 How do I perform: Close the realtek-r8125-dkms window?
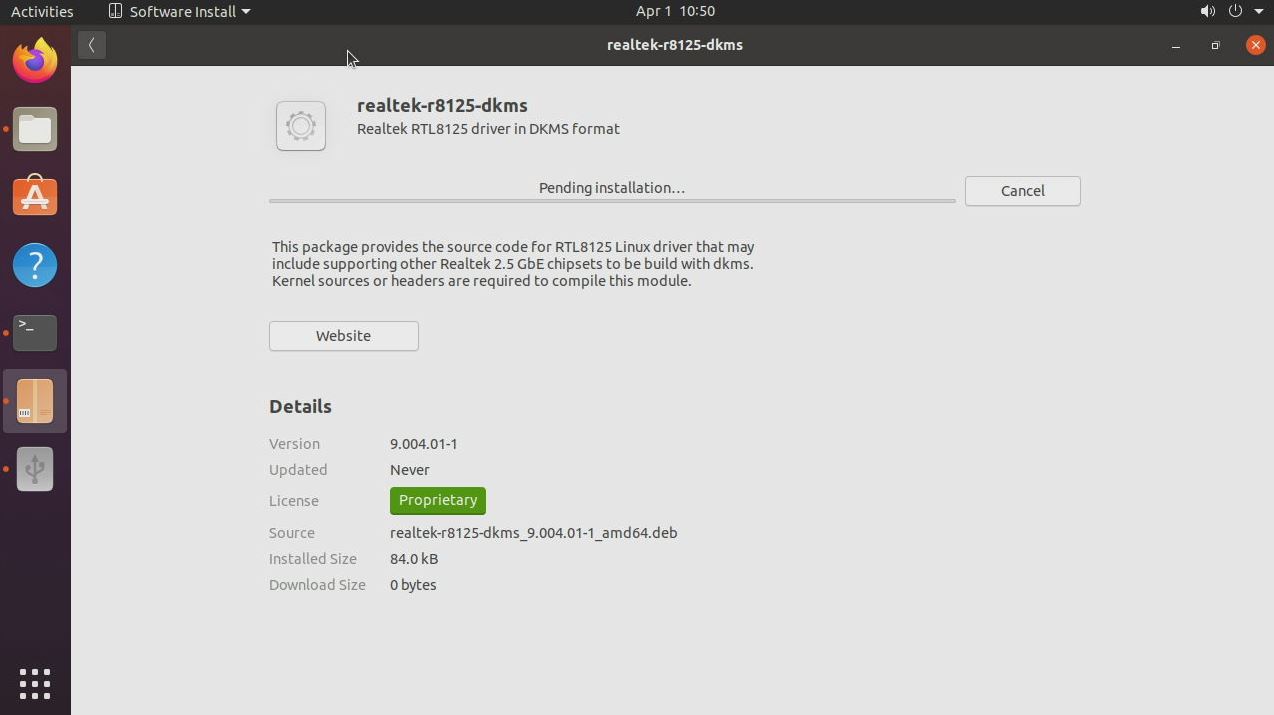click(1255, 45)
